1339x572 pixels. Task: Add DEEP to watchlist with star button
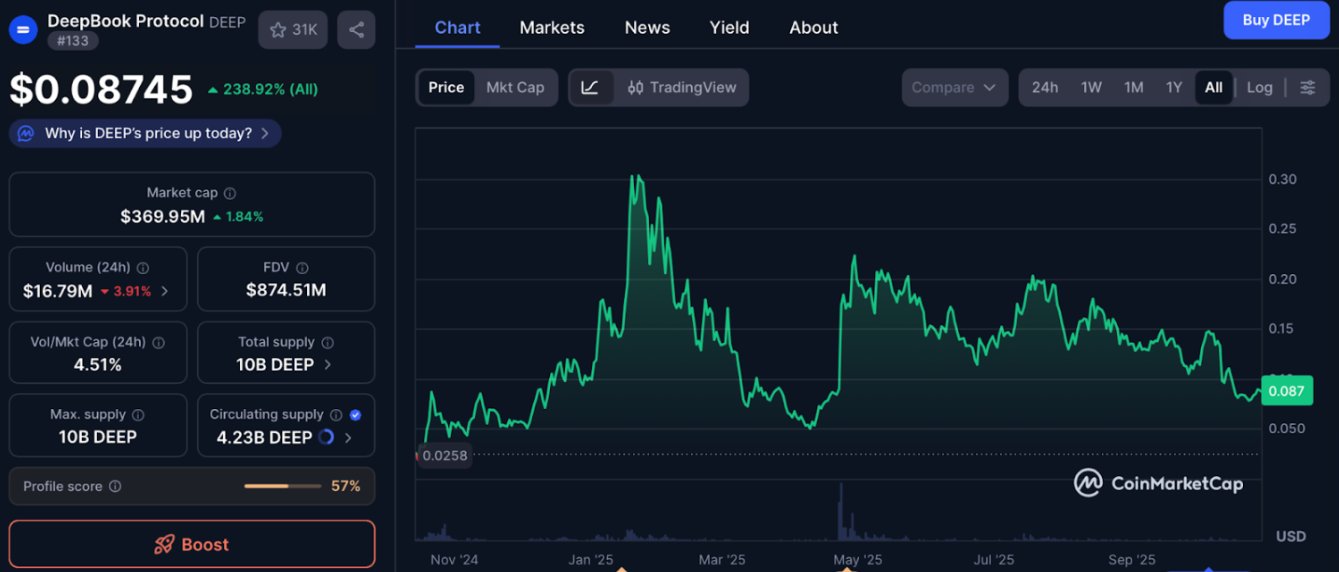(293, 30)
